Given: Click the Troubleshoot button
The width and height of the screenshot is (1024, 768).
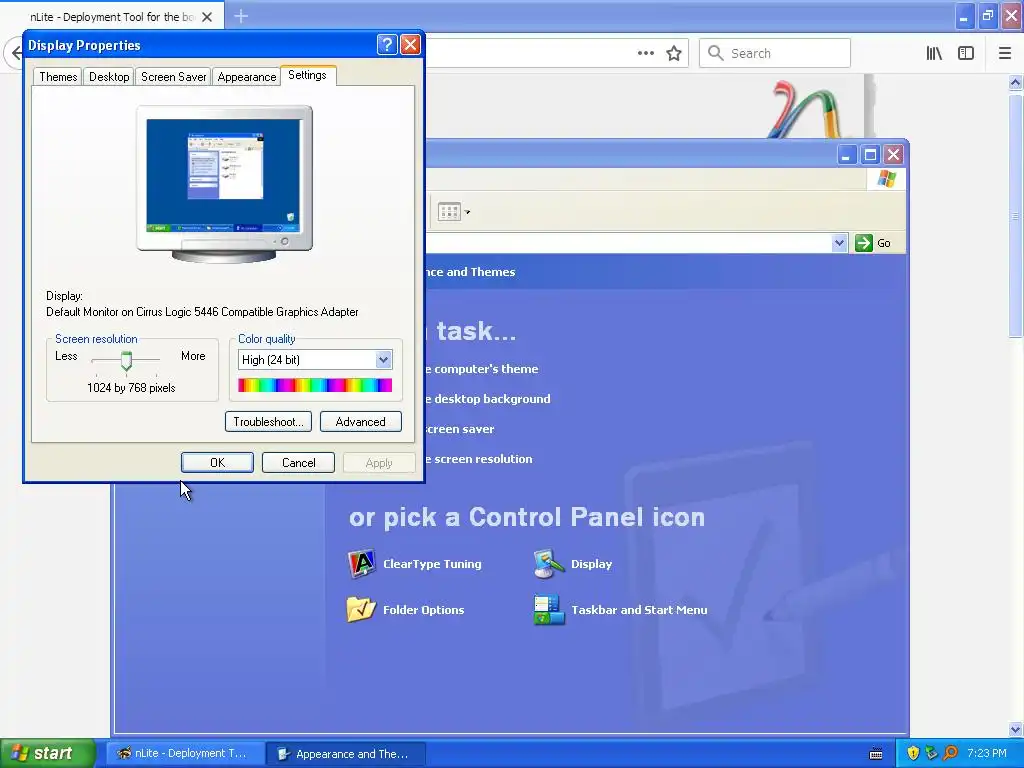Looking at the screenshot, I should [268, 422].
